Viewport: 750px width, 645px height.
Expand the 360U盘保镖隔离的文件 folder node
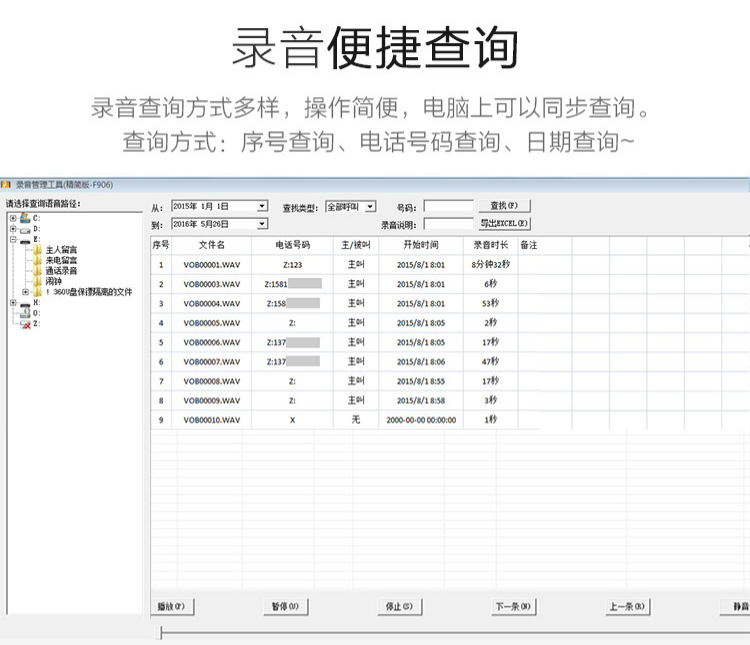pyautogui.click(x=25, y=292)
